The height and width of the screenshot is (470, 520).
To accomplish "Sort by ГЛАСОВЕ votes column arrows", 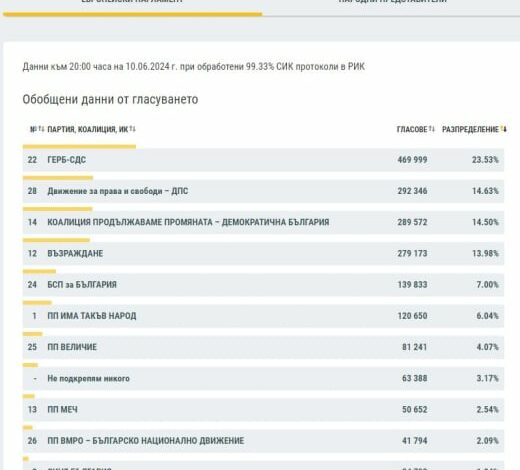I will tap(432, 129).
